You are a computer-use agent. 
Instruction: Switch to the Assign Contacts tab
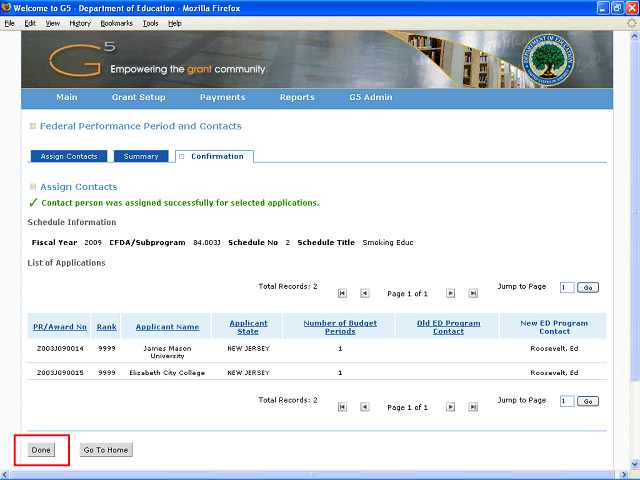68,157
